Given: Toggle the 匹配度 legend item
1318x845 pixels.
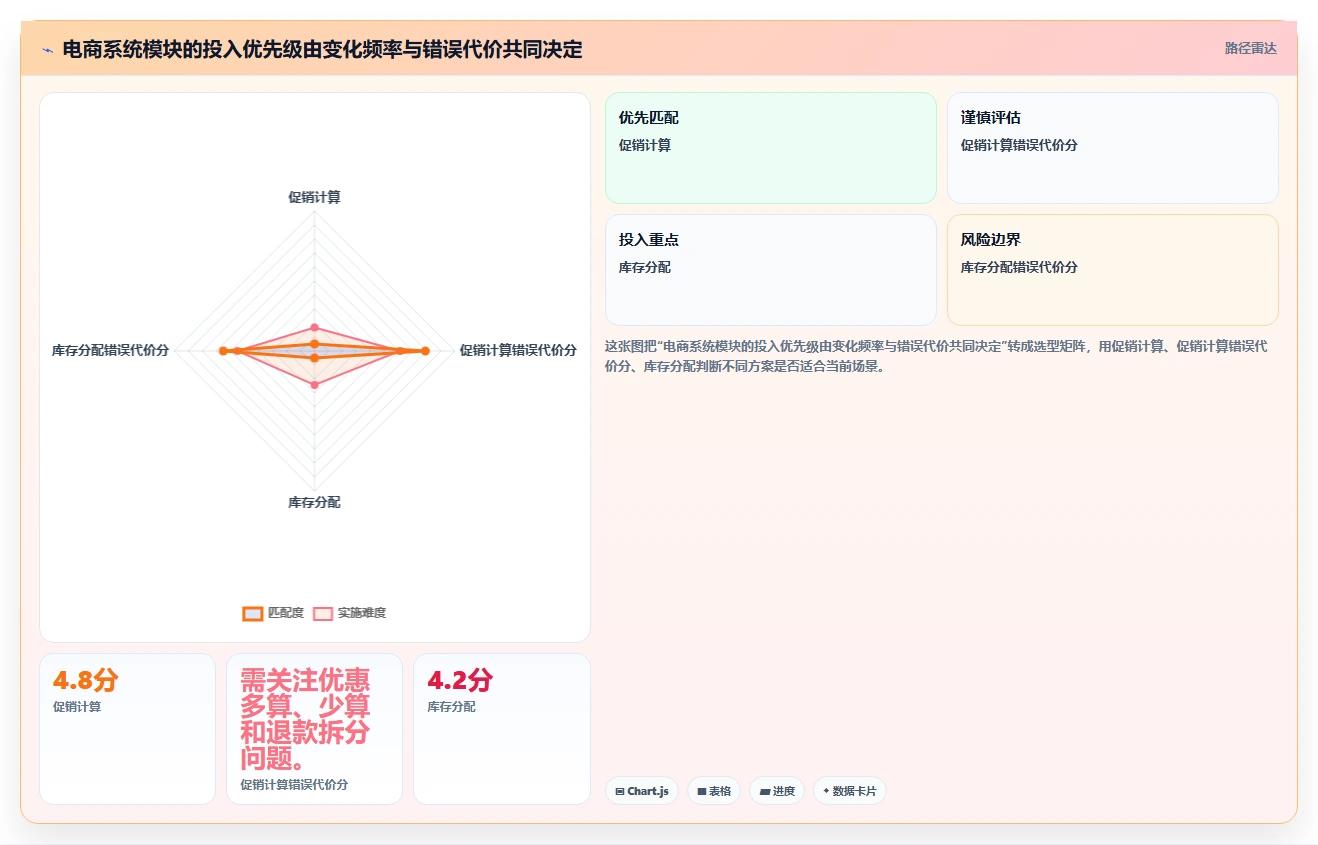Looking at the screenshot, I should pos(273,613).
